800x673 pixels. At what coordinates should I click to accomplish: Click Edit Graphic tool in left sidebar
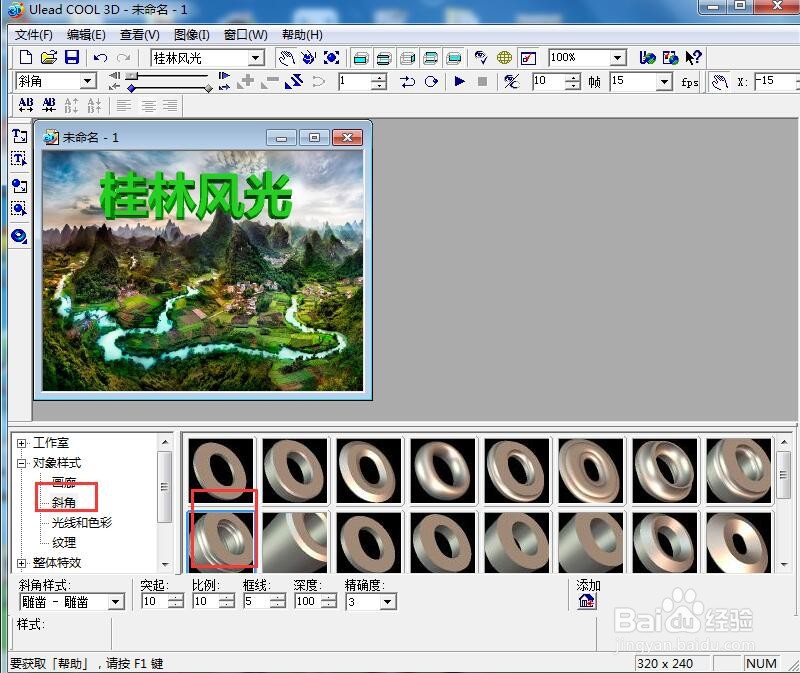19,209
